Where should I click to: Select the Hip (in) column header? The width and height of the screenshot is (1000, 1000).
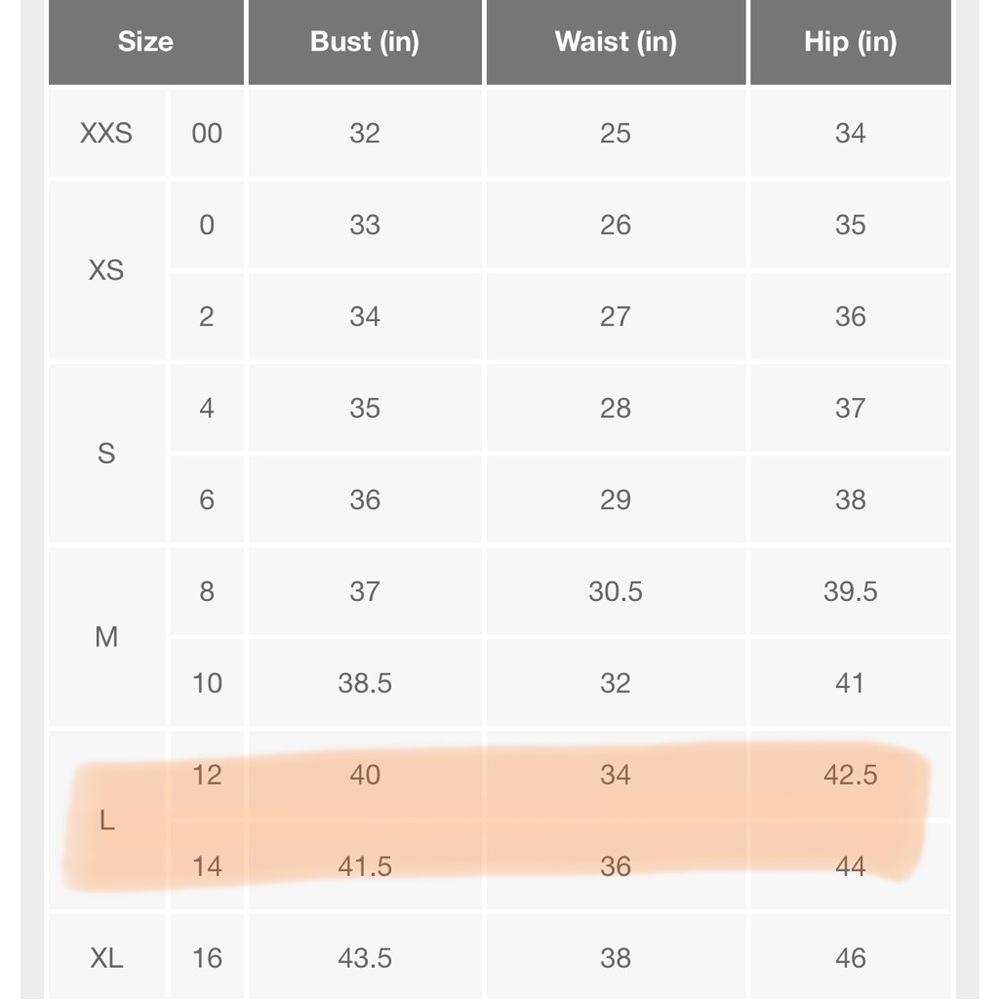click(x=850, y=42)
